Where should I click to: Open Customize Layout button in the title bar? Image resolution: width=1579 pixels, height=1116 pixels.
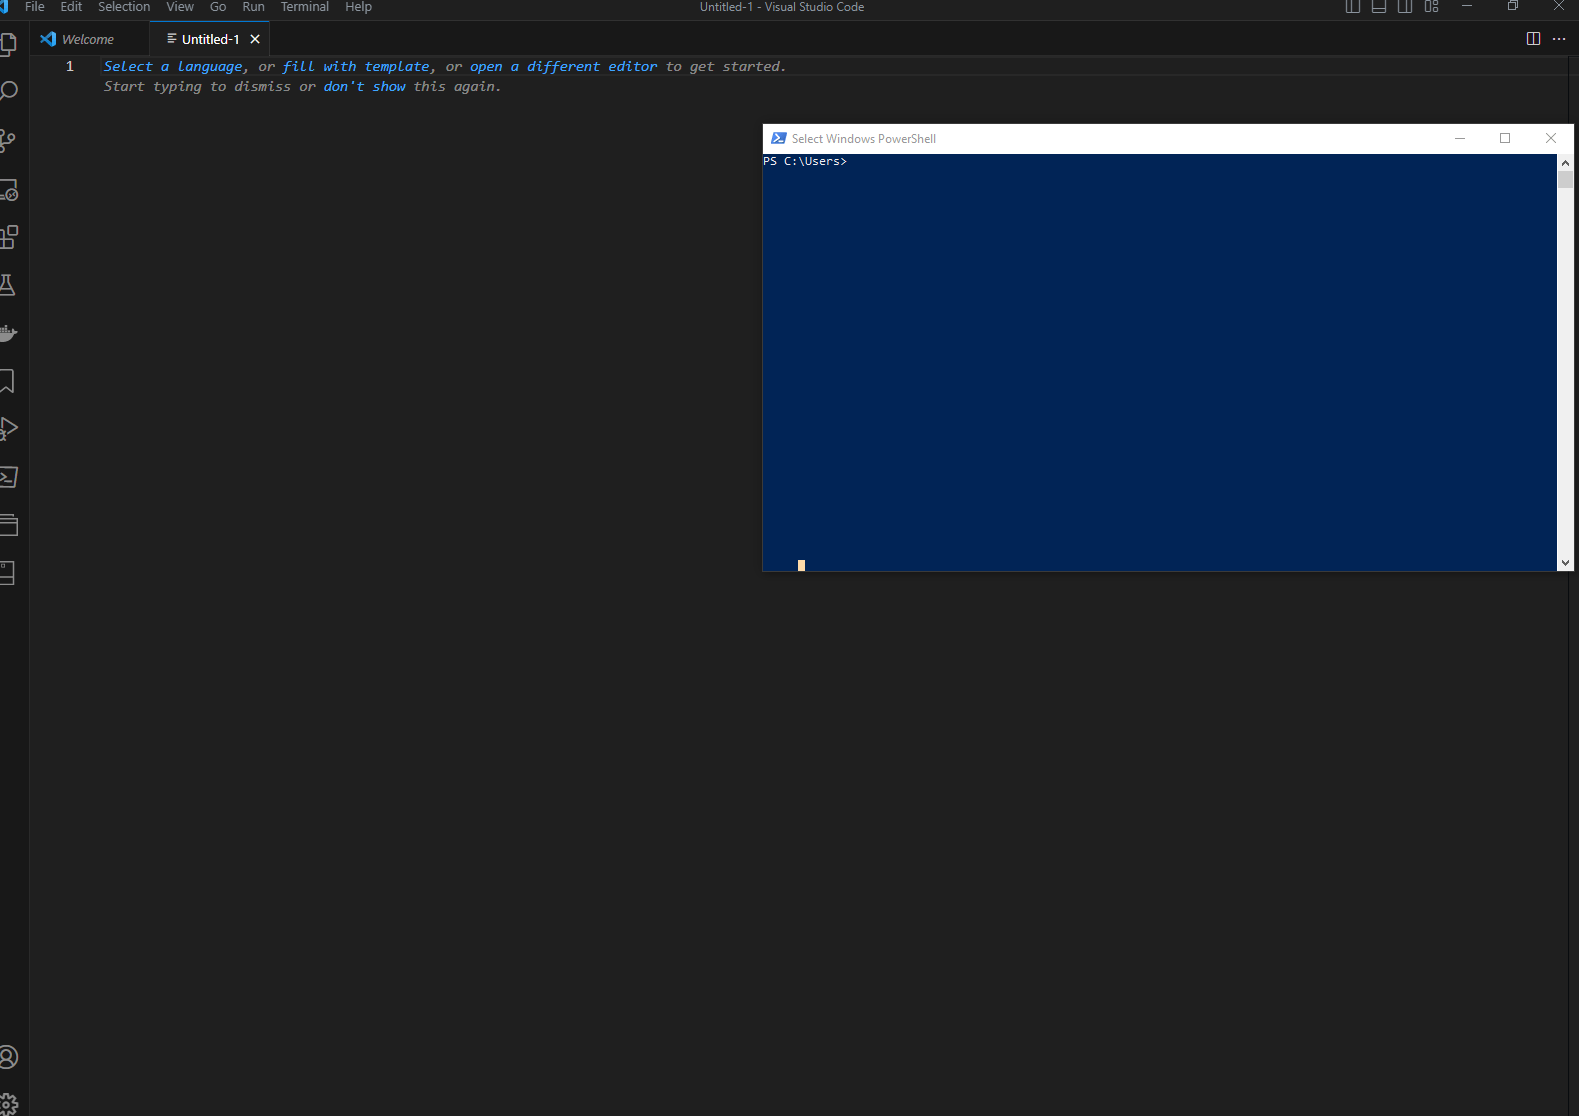coord(1431,7)
